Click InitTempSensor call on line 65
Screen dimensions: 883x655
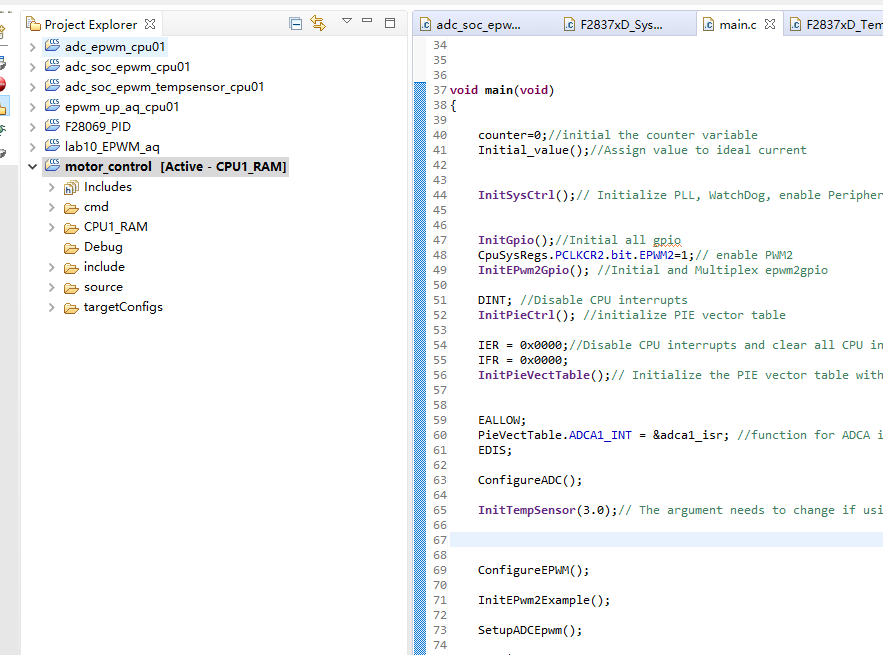[x=527, y=510]
